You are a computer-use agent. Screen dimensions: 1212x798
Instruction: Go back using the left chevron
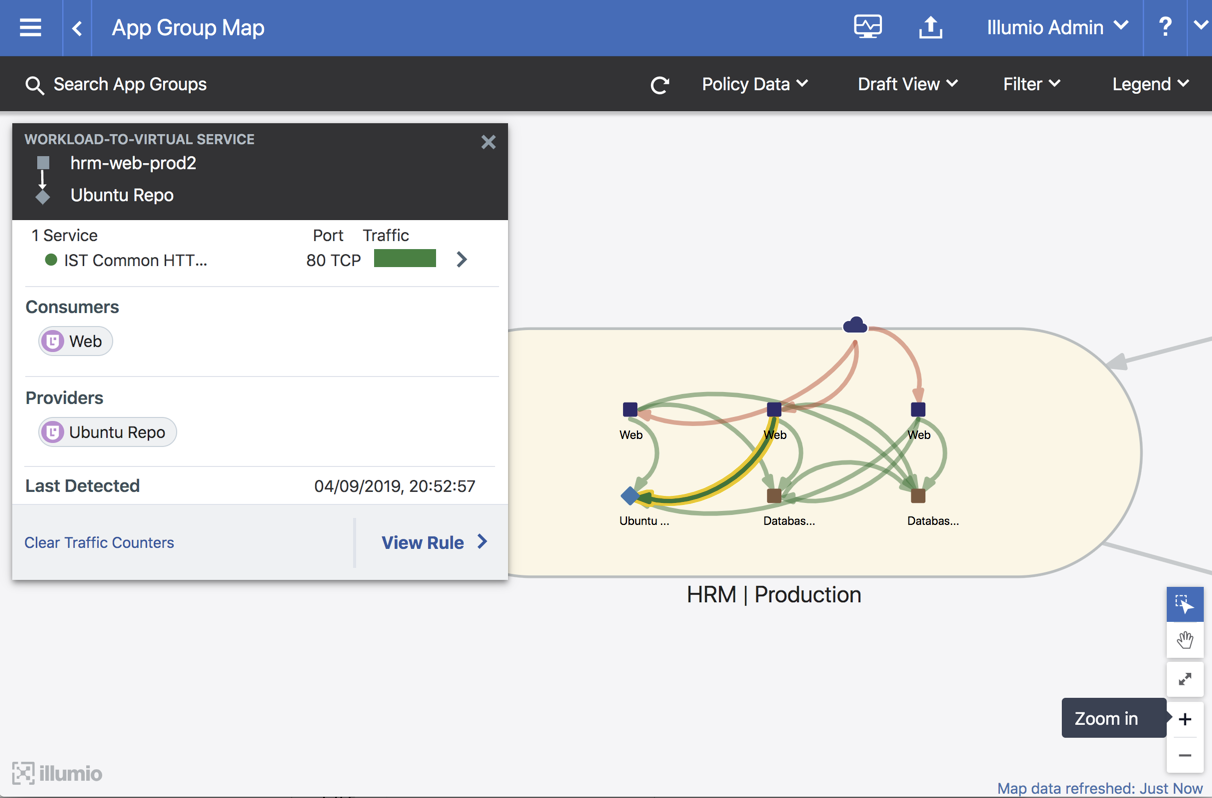77,28
